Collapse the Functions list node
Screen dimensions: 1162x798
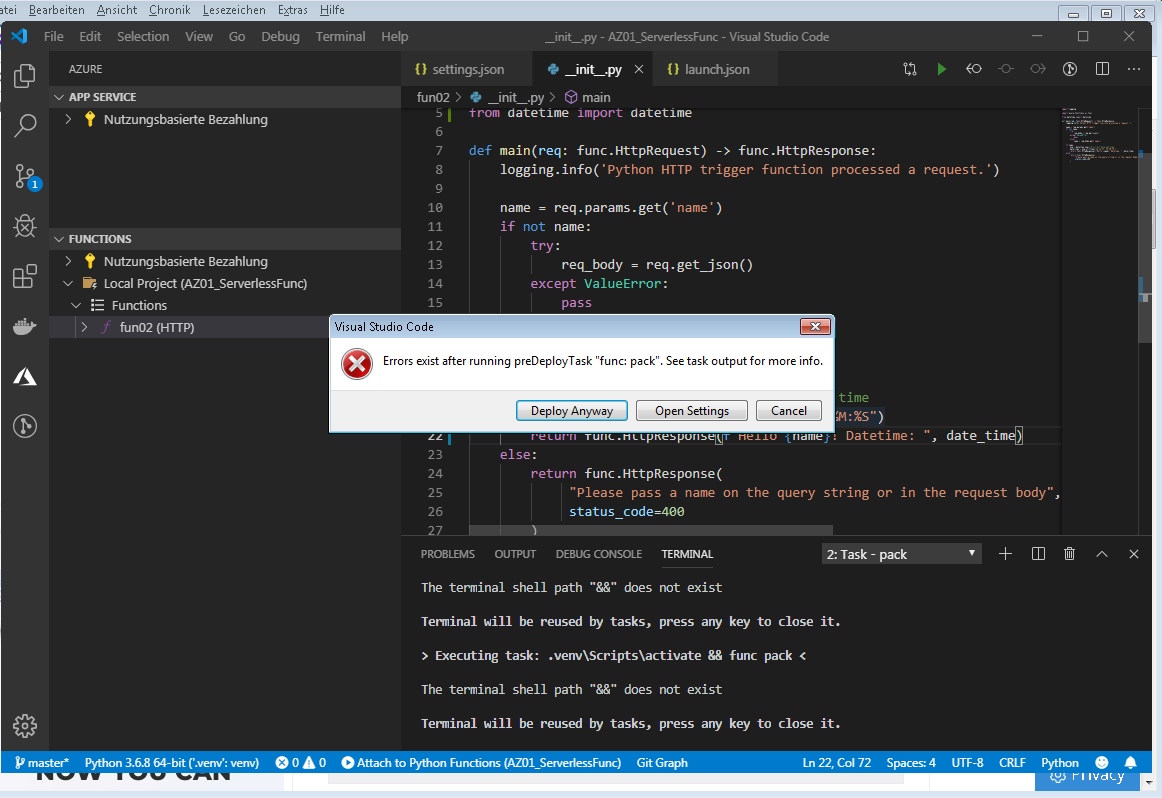pyautogui.click(x=76, y=305)
